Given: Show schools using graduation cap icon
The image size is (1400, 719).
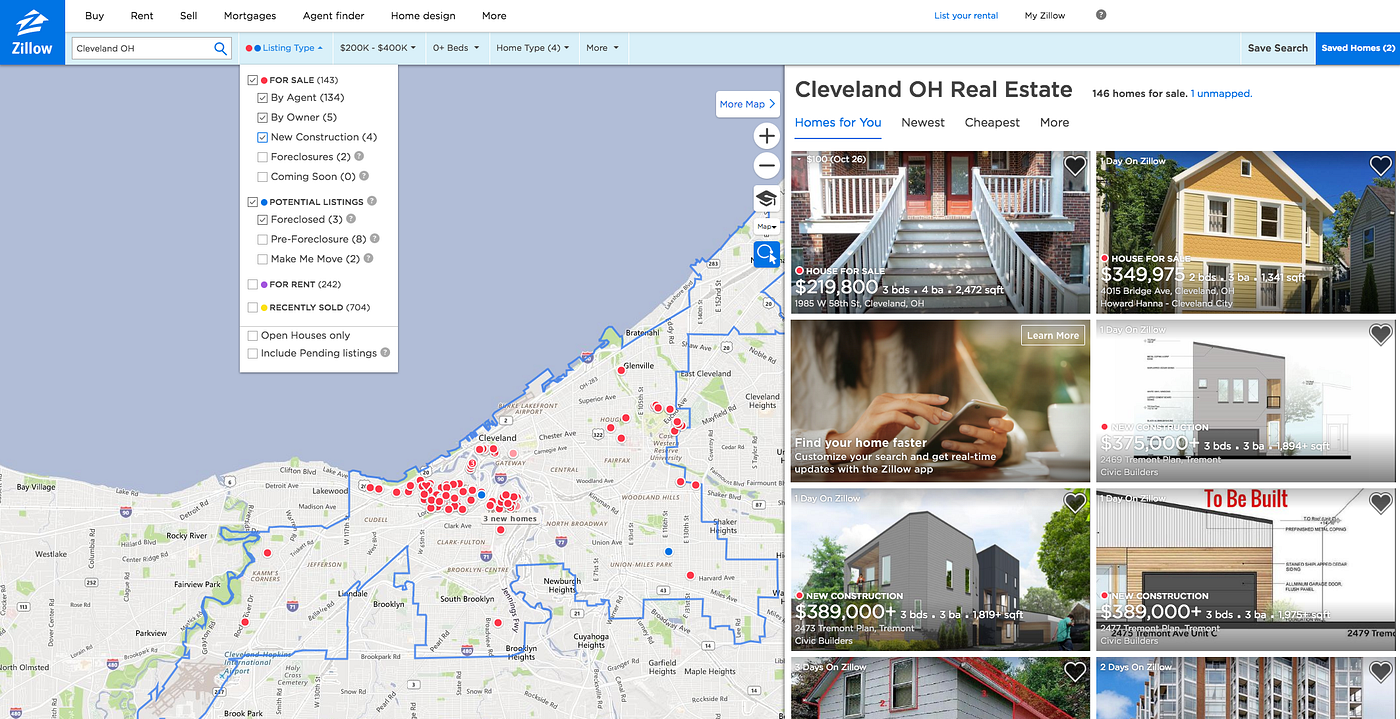Looking at the screenshot, I should (767, 198).
